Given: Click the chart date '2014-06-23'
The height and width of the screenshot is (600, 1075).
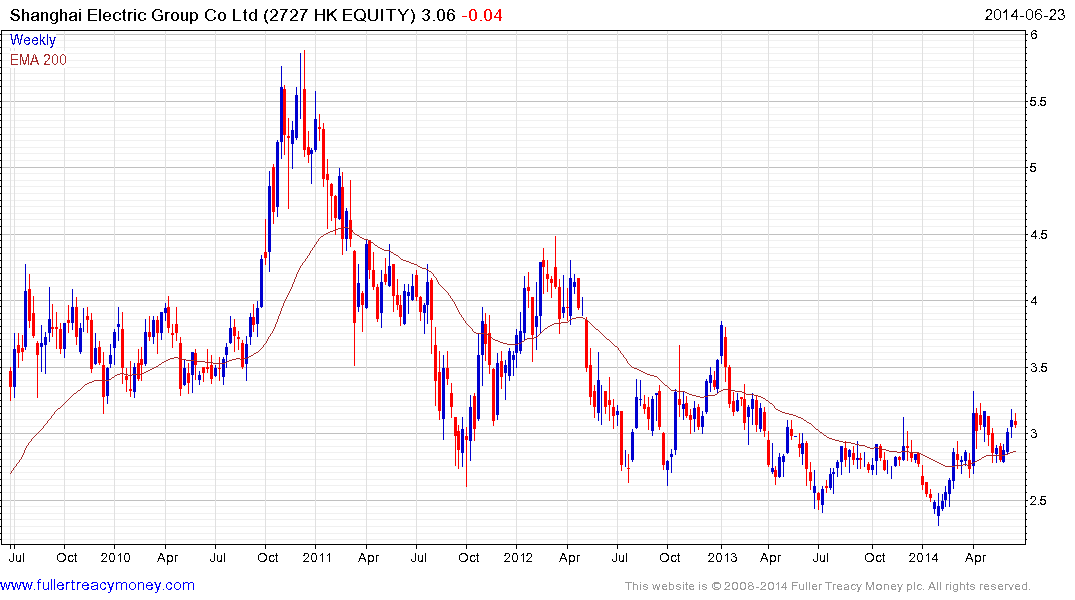Looking at the screenshot, I should [1024, 15].
